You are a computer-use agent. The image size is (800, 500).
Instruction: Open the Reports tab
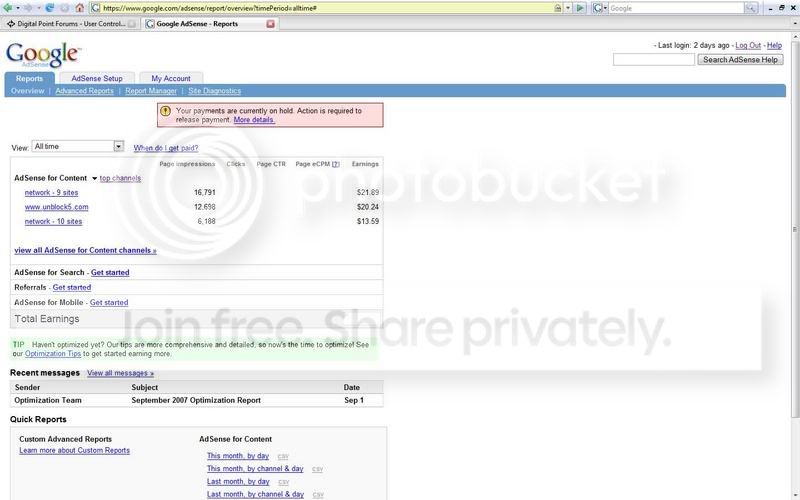tap(29, 79)
